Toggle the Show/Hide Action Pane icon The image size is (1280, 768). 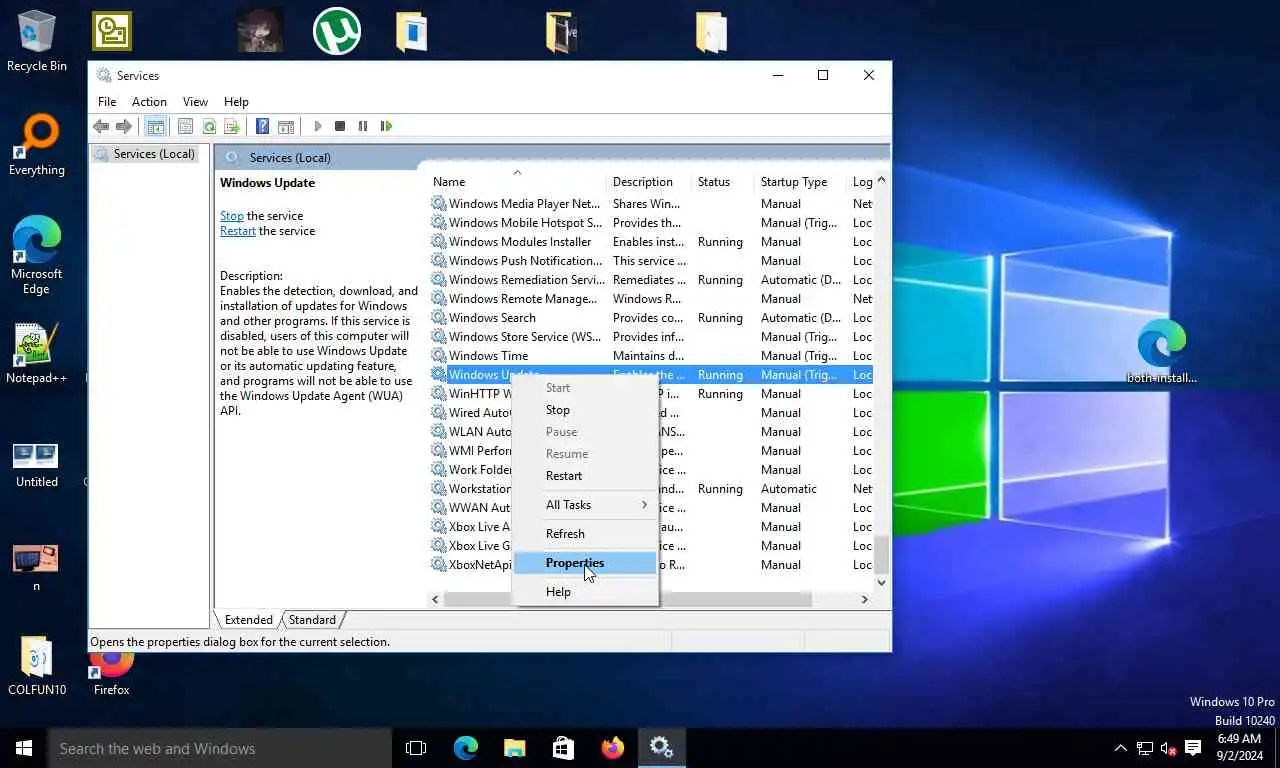coord(286,126)
